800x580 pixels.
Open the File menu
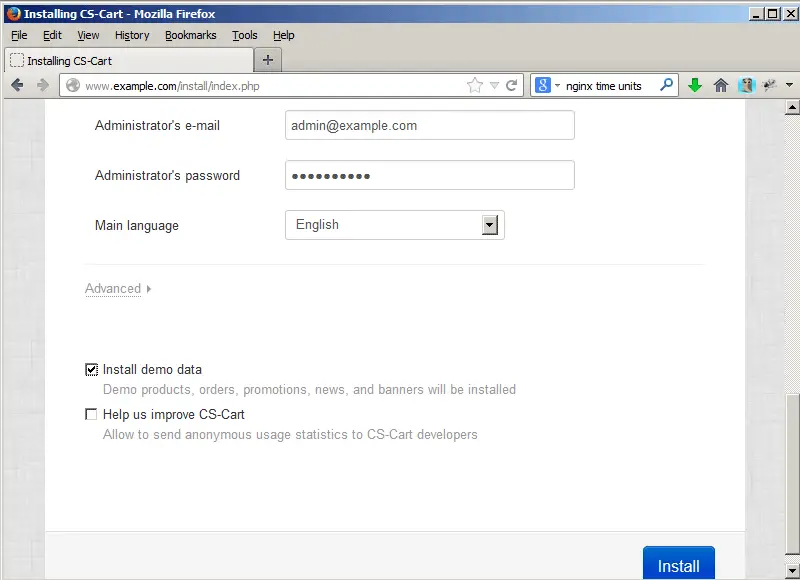(x=19, y=35)
